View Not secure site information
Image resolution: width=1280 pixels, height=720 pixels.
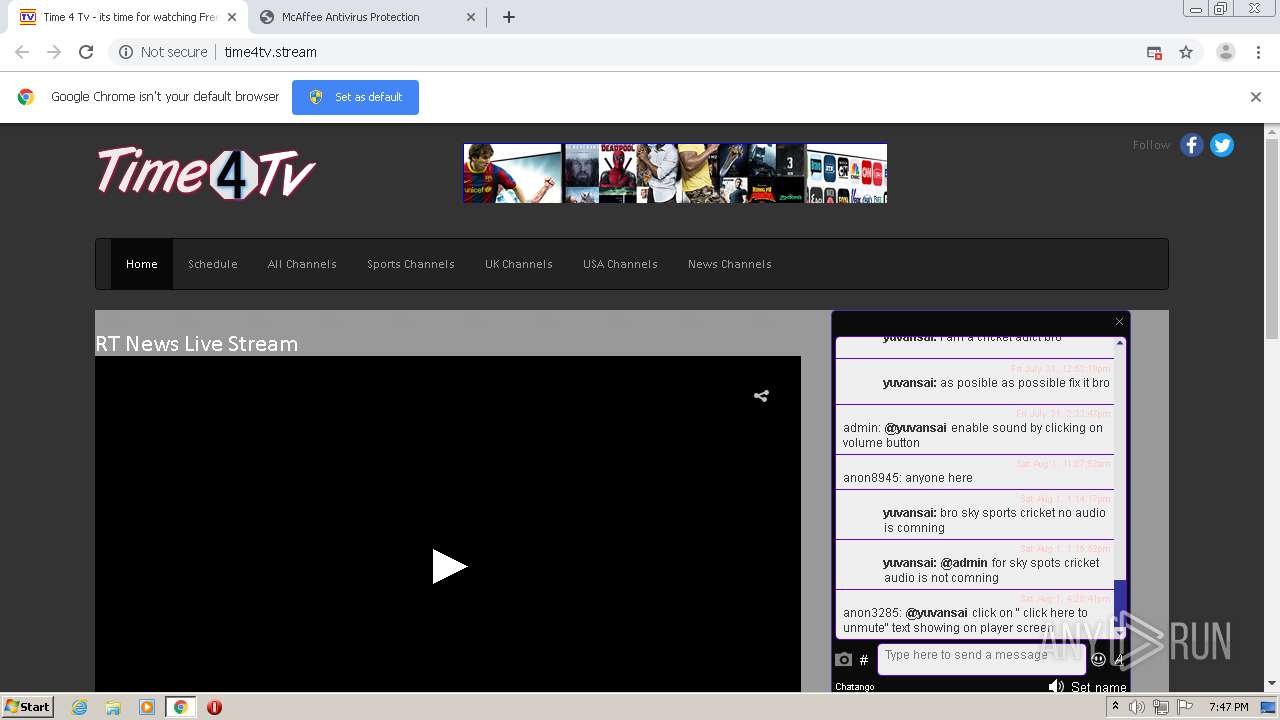pos(163,52)
